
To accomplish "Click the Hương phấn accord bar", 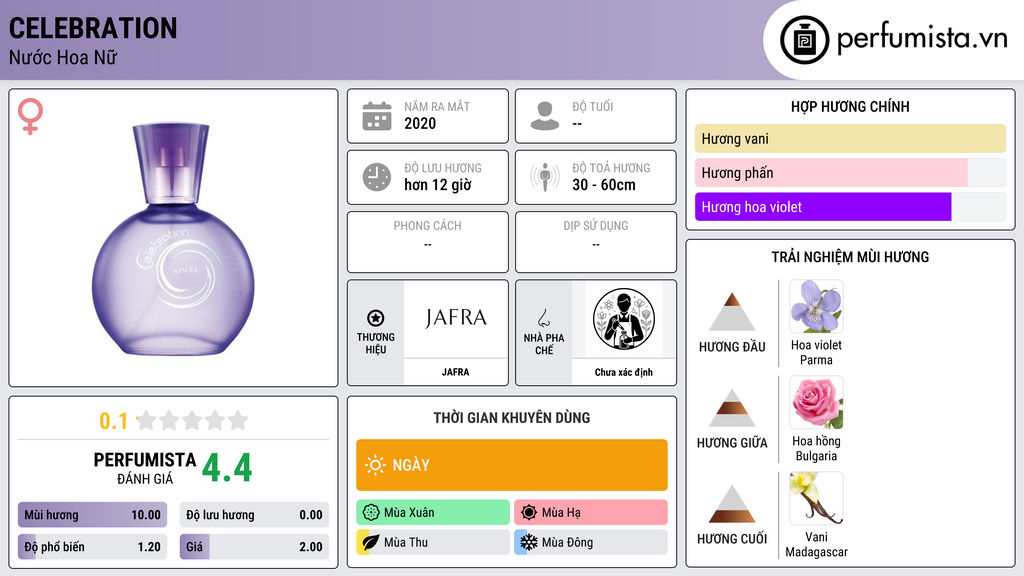I will point(850,172).
